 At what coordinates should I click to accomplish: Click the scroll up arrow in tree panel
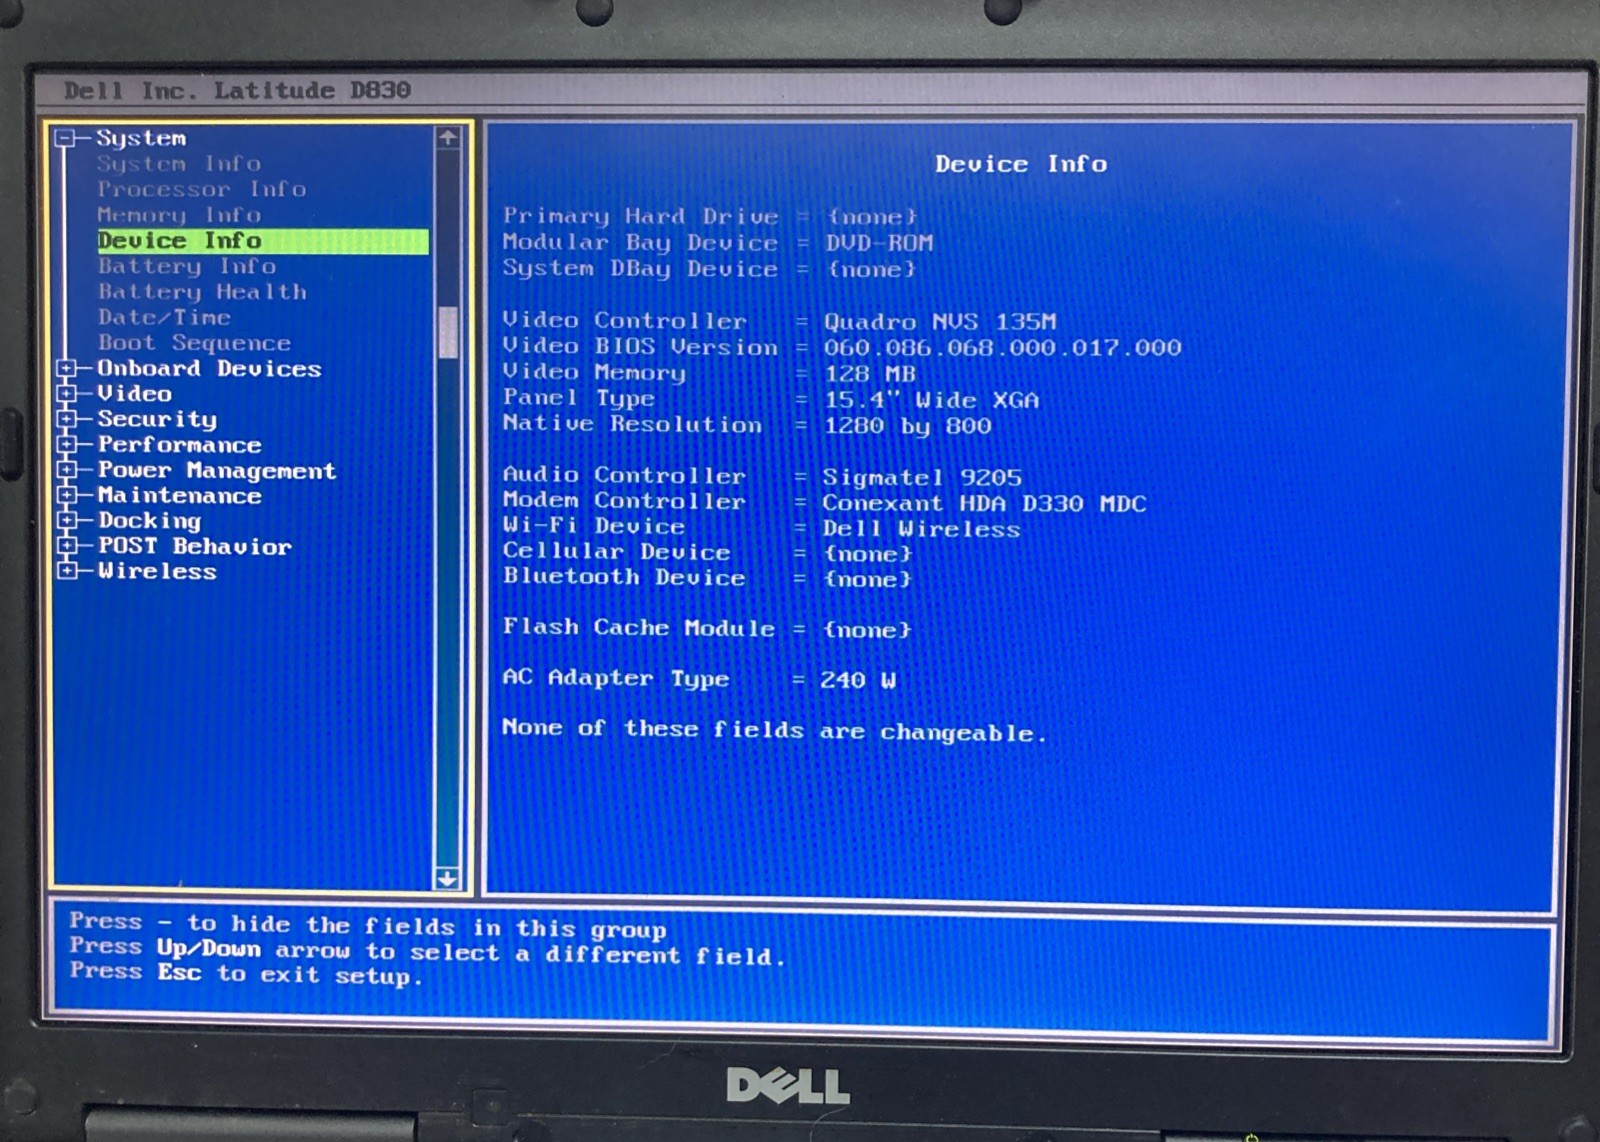(448, 138)
